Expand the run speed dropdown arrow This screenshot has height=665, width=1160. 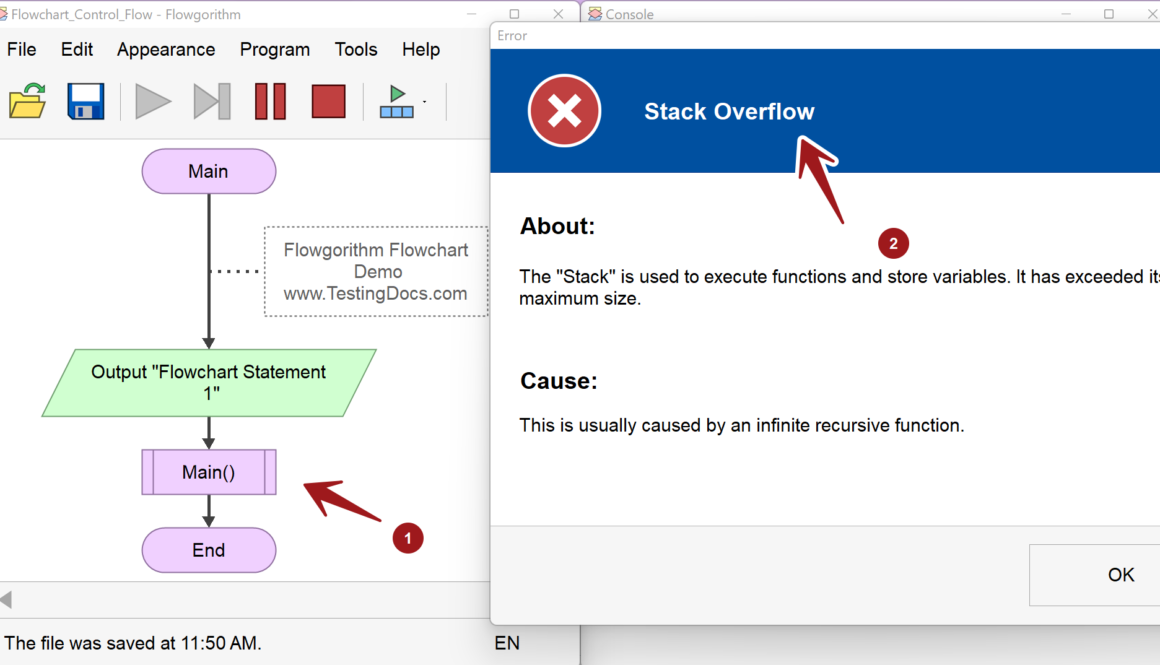point(425,102)
